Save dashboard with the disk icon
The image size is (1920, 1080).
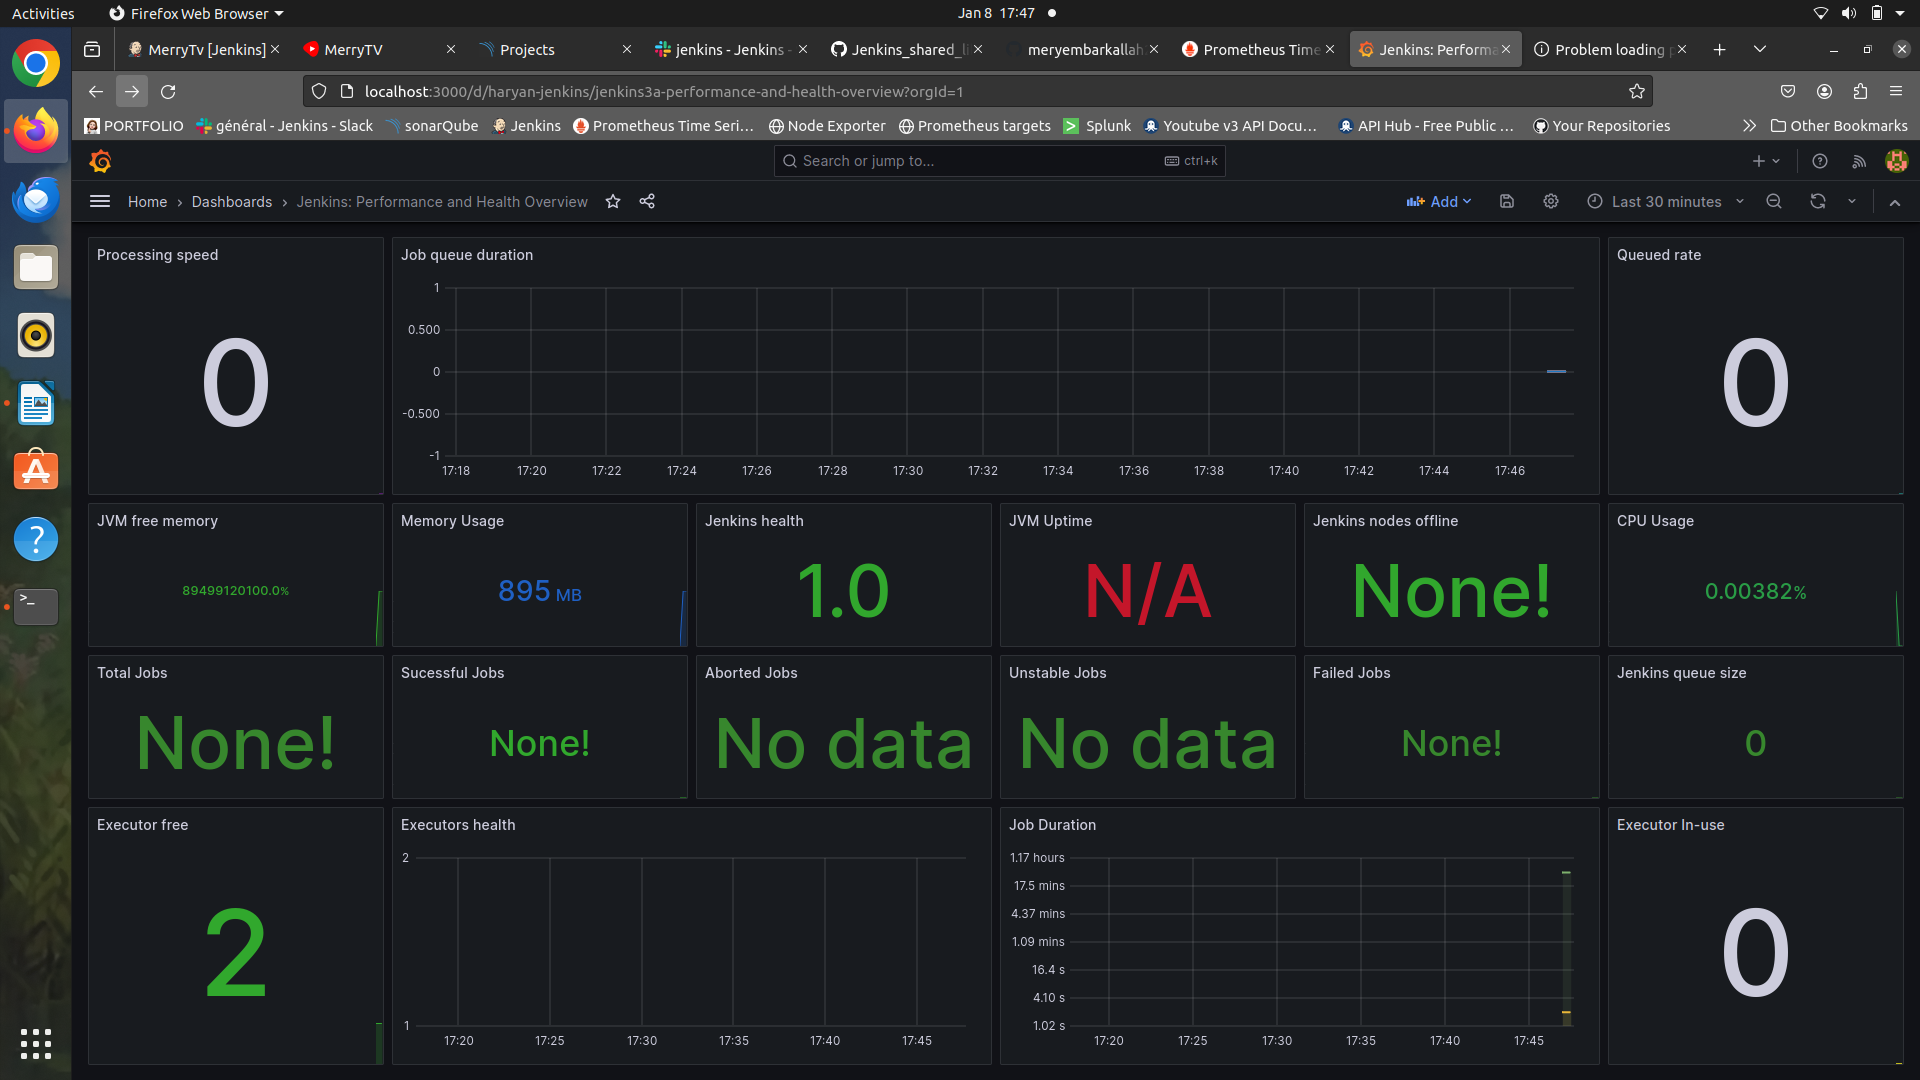click(x=1507, y=202)
